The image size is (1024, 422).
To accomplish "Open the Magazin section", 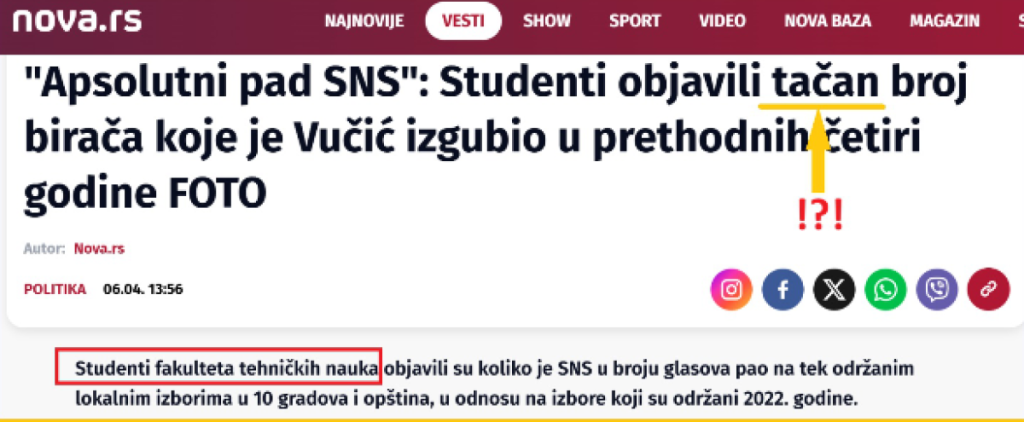I will [945, 21].
